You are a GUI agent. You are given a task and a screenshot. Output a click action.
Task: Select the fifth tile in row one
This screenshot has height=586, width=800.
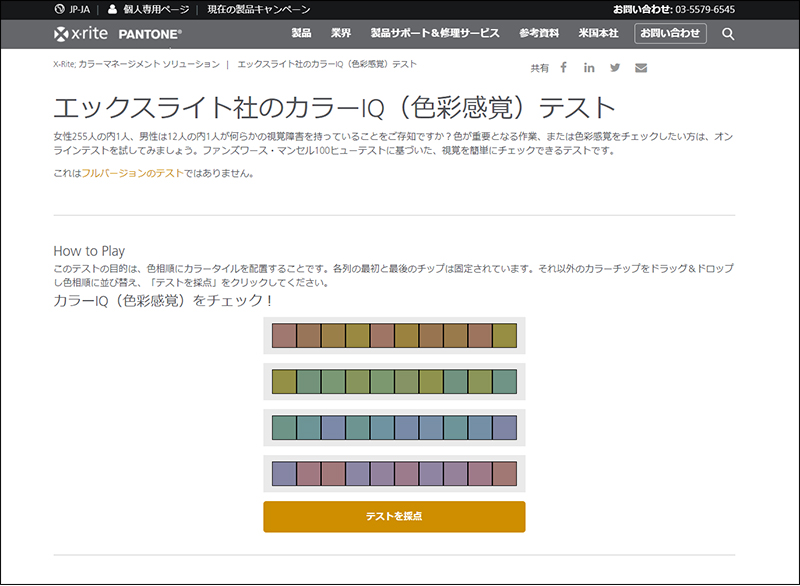click(382, 336)
